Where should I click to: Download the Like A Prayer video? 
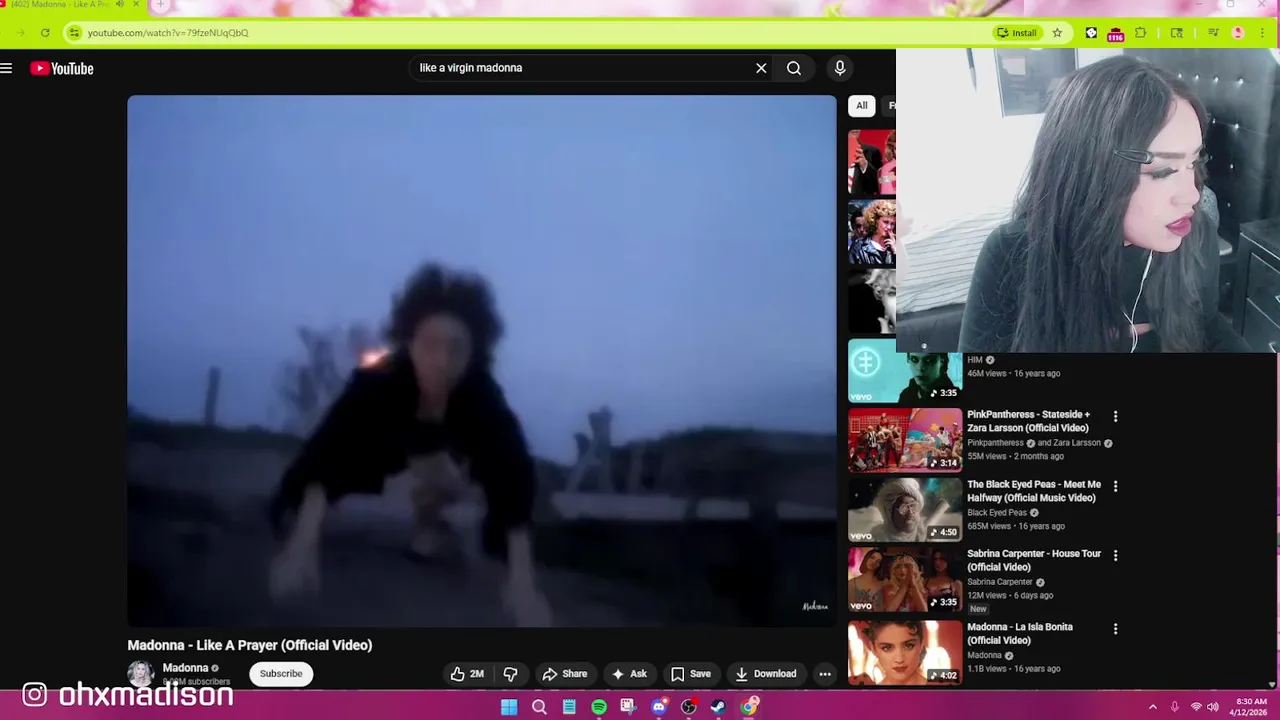click(766, 674)
